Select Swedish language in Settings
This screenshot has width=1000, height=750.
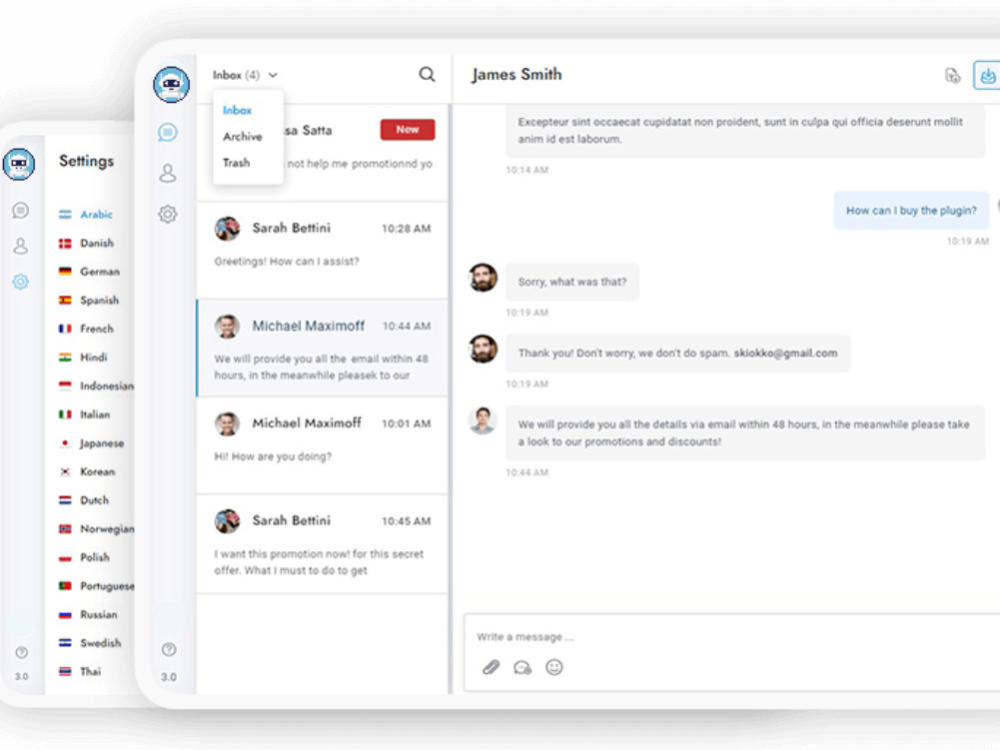(x=89, y=643)
